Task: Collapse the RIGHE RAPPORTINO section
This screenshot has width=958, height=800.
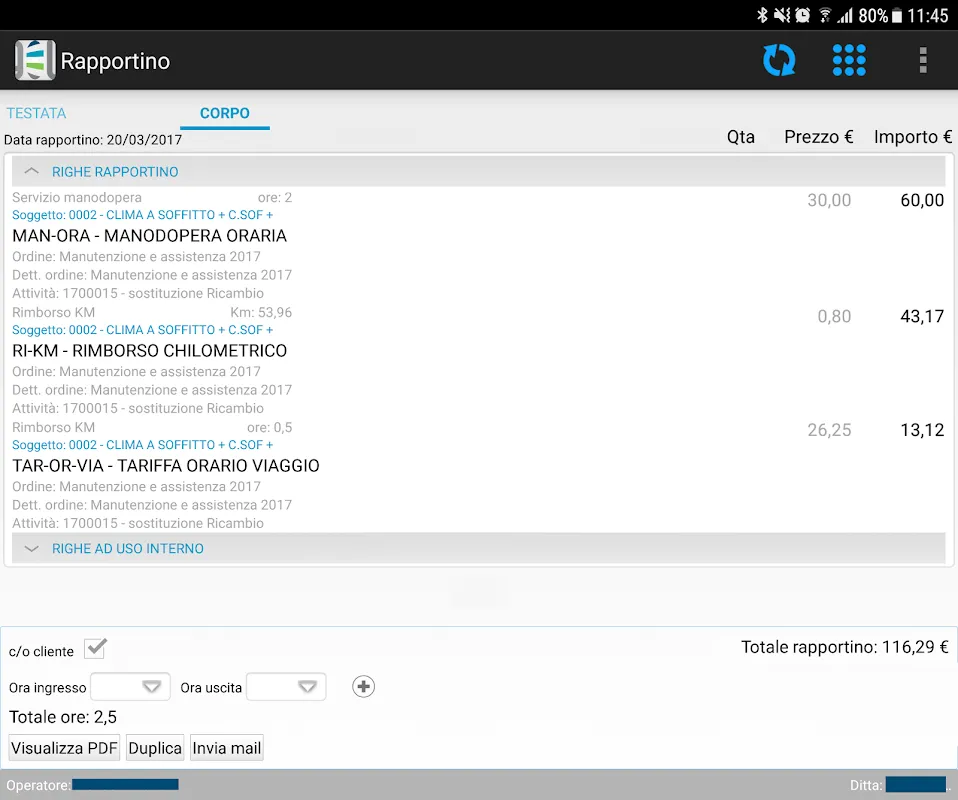Action: pyautogui.click(x=32, y=172)
